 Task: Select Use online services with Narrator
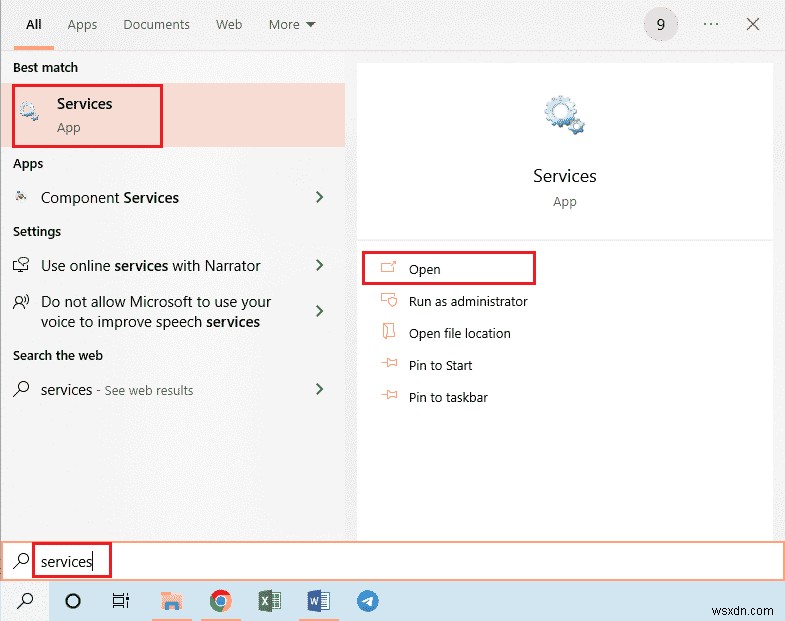(151, 265)
